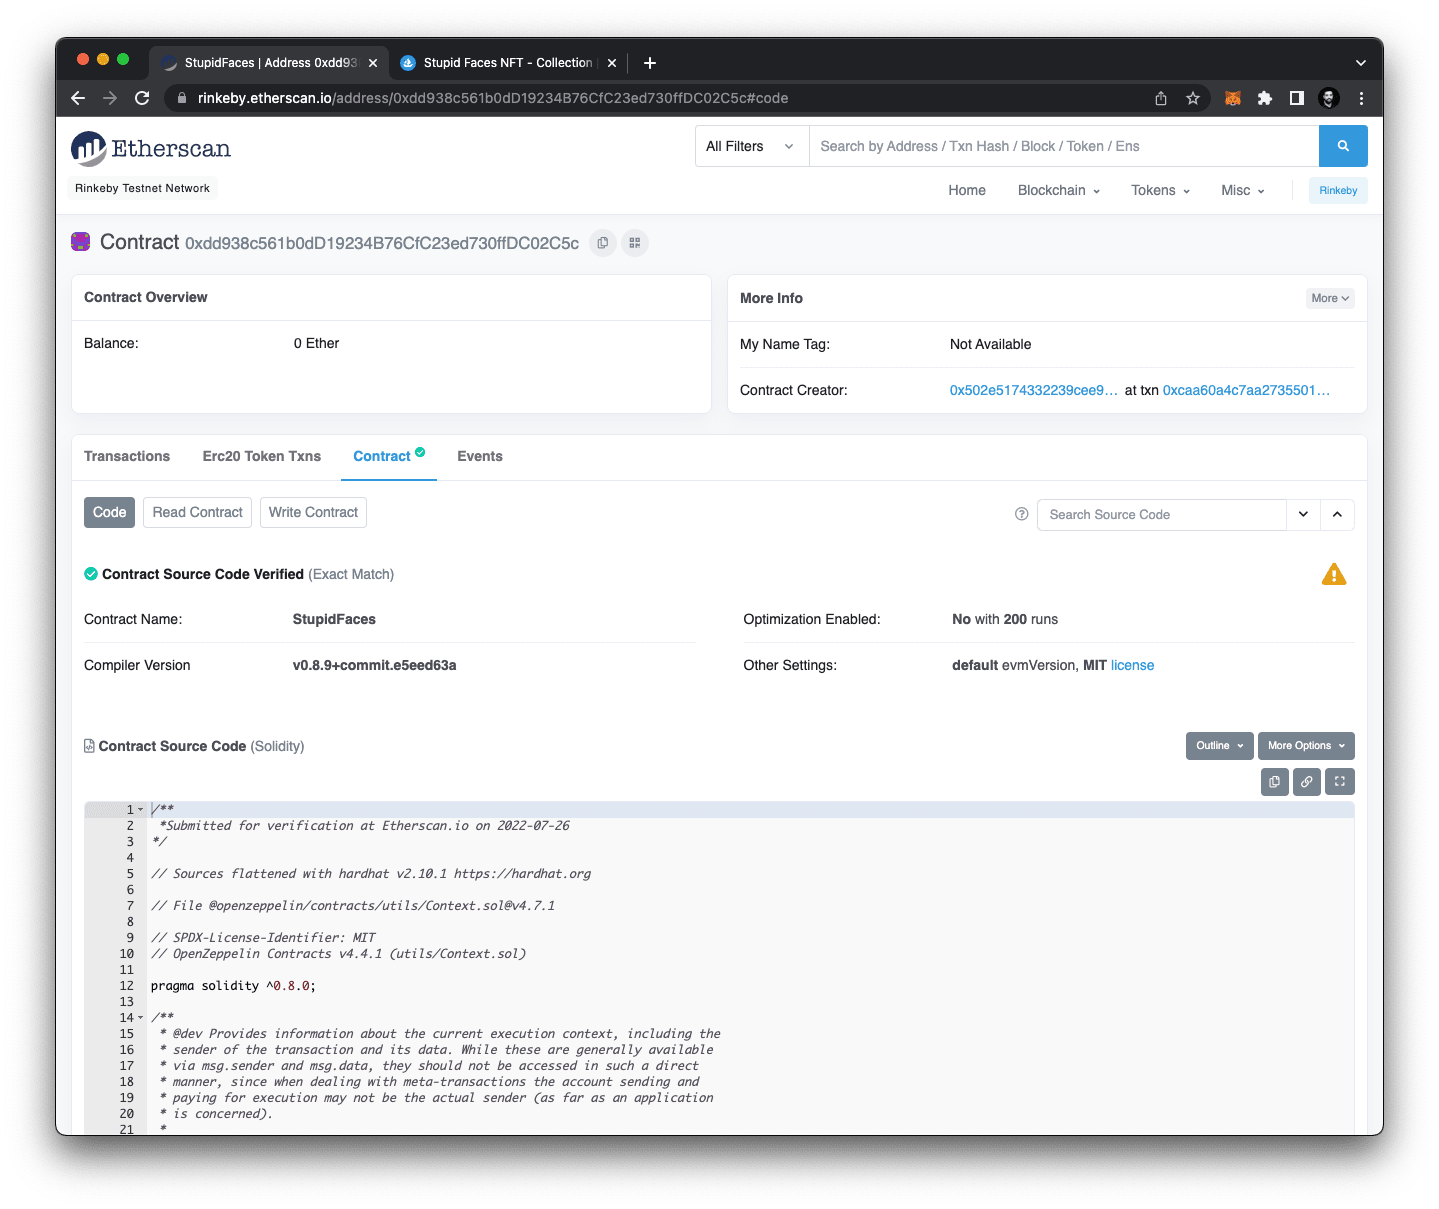The image size is (1439, 1209).
Task: Open the Chrome three-dot menu
Action: (1361, 98)
